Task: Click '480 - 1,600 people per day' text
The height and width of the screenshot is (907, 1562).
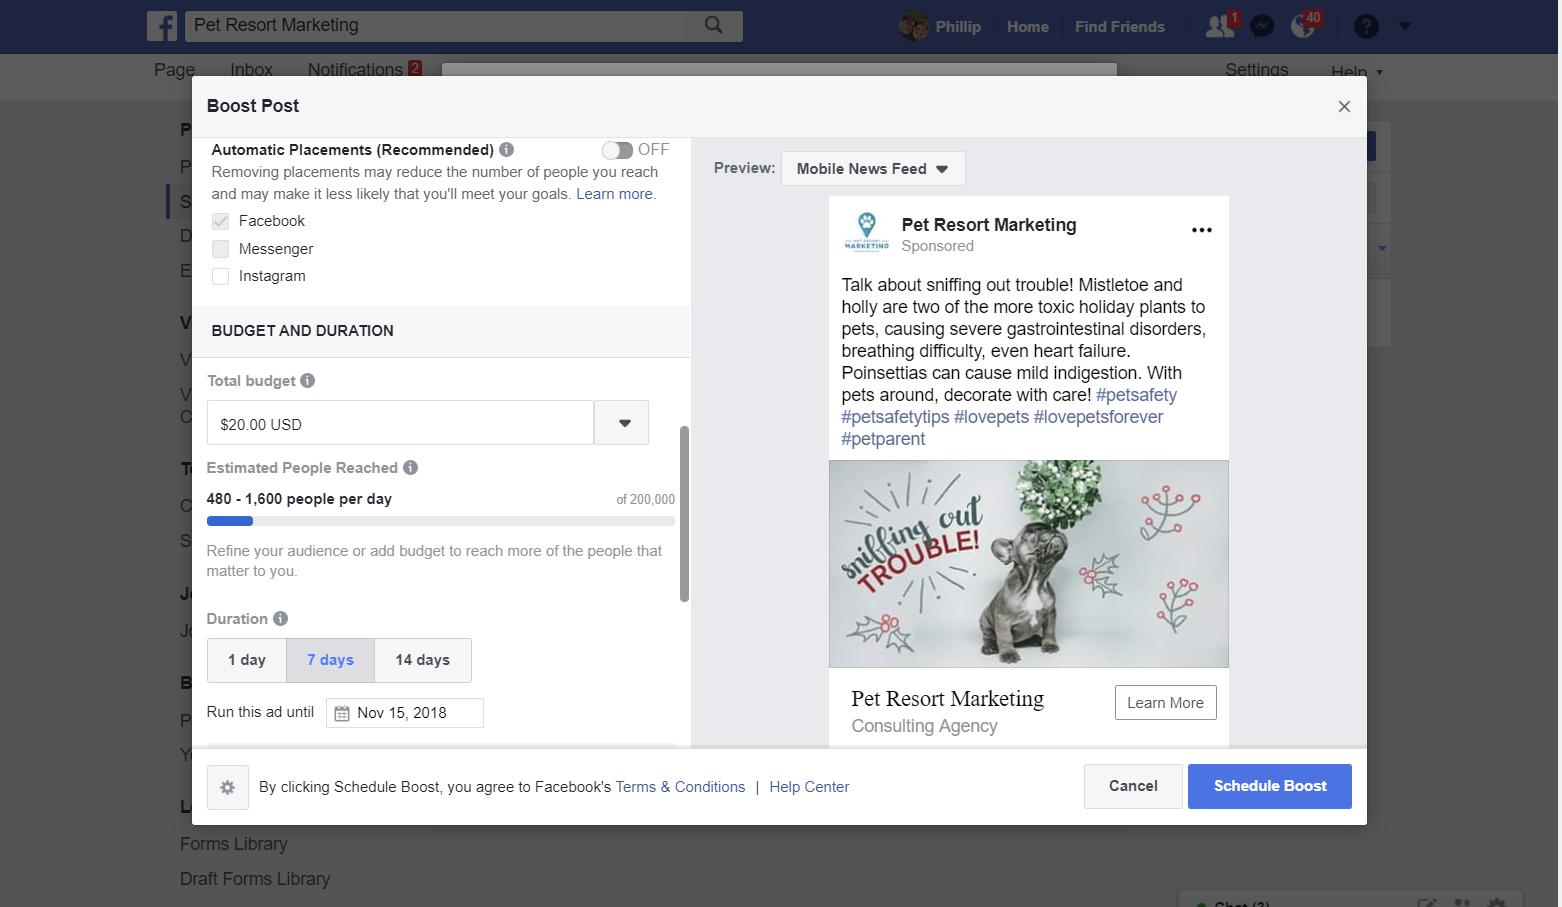Action: coord(299,499)
